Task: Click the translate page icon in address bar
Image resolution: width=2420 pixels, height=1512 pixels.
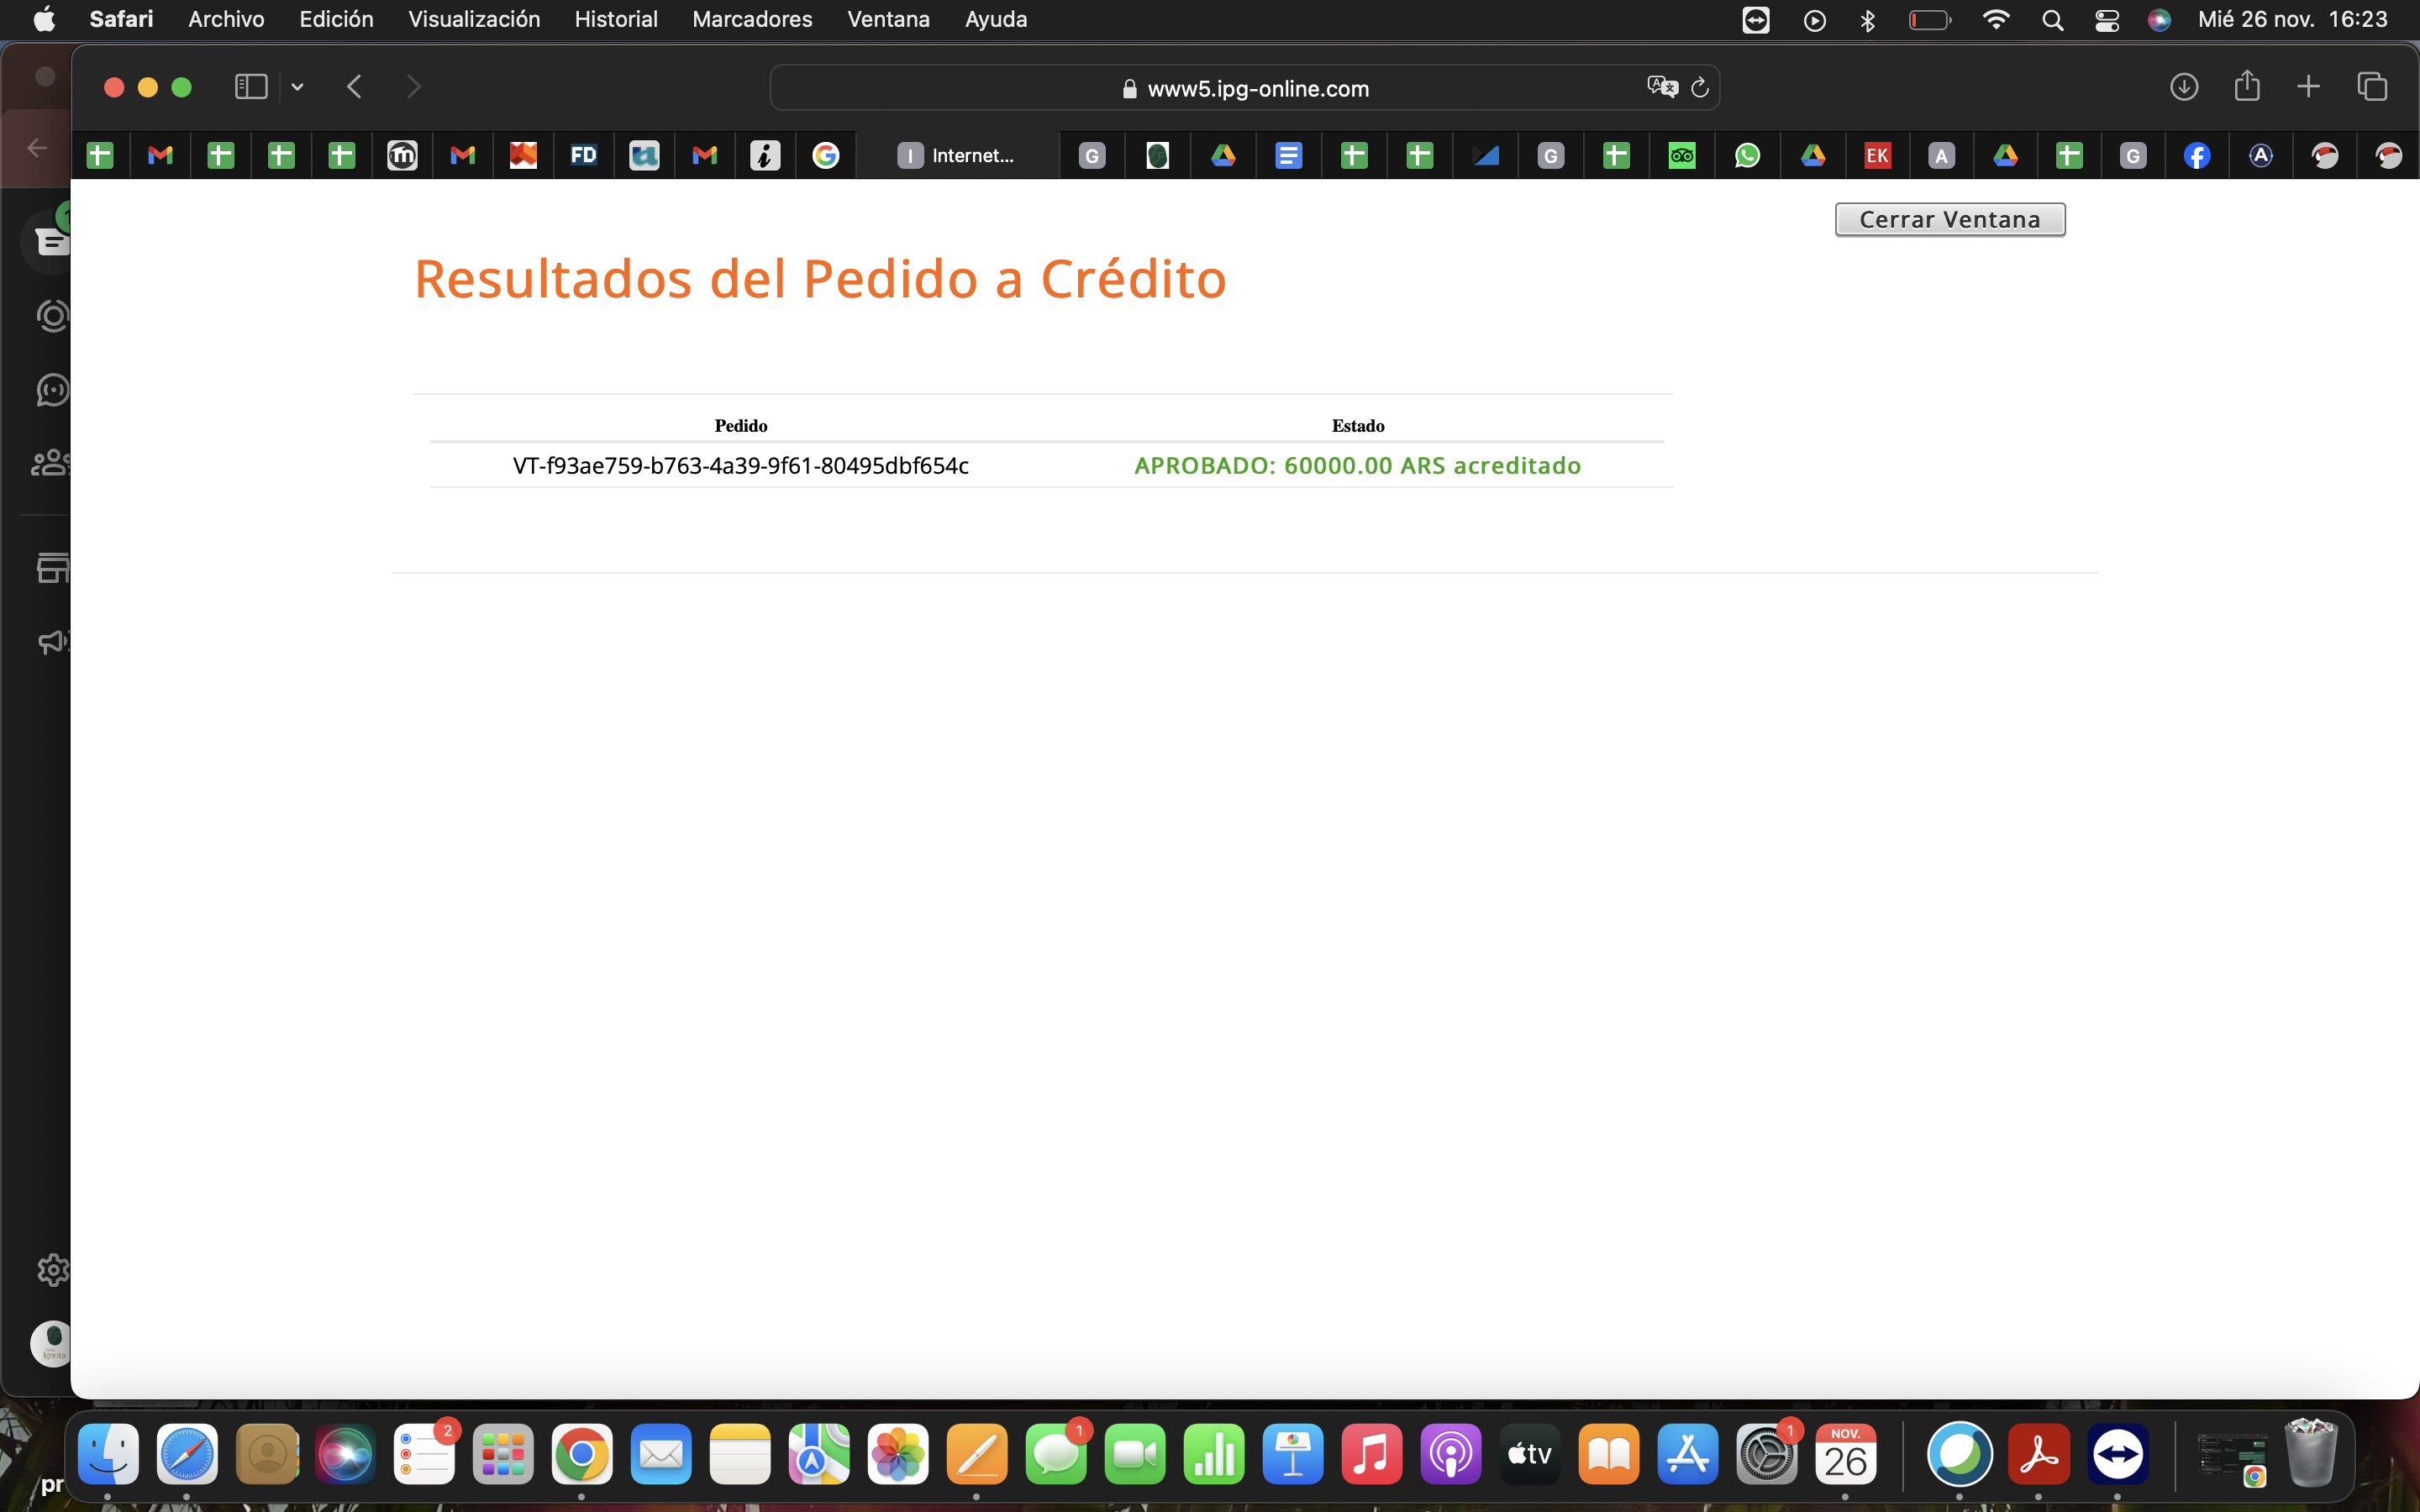Action: point(1661,87)
